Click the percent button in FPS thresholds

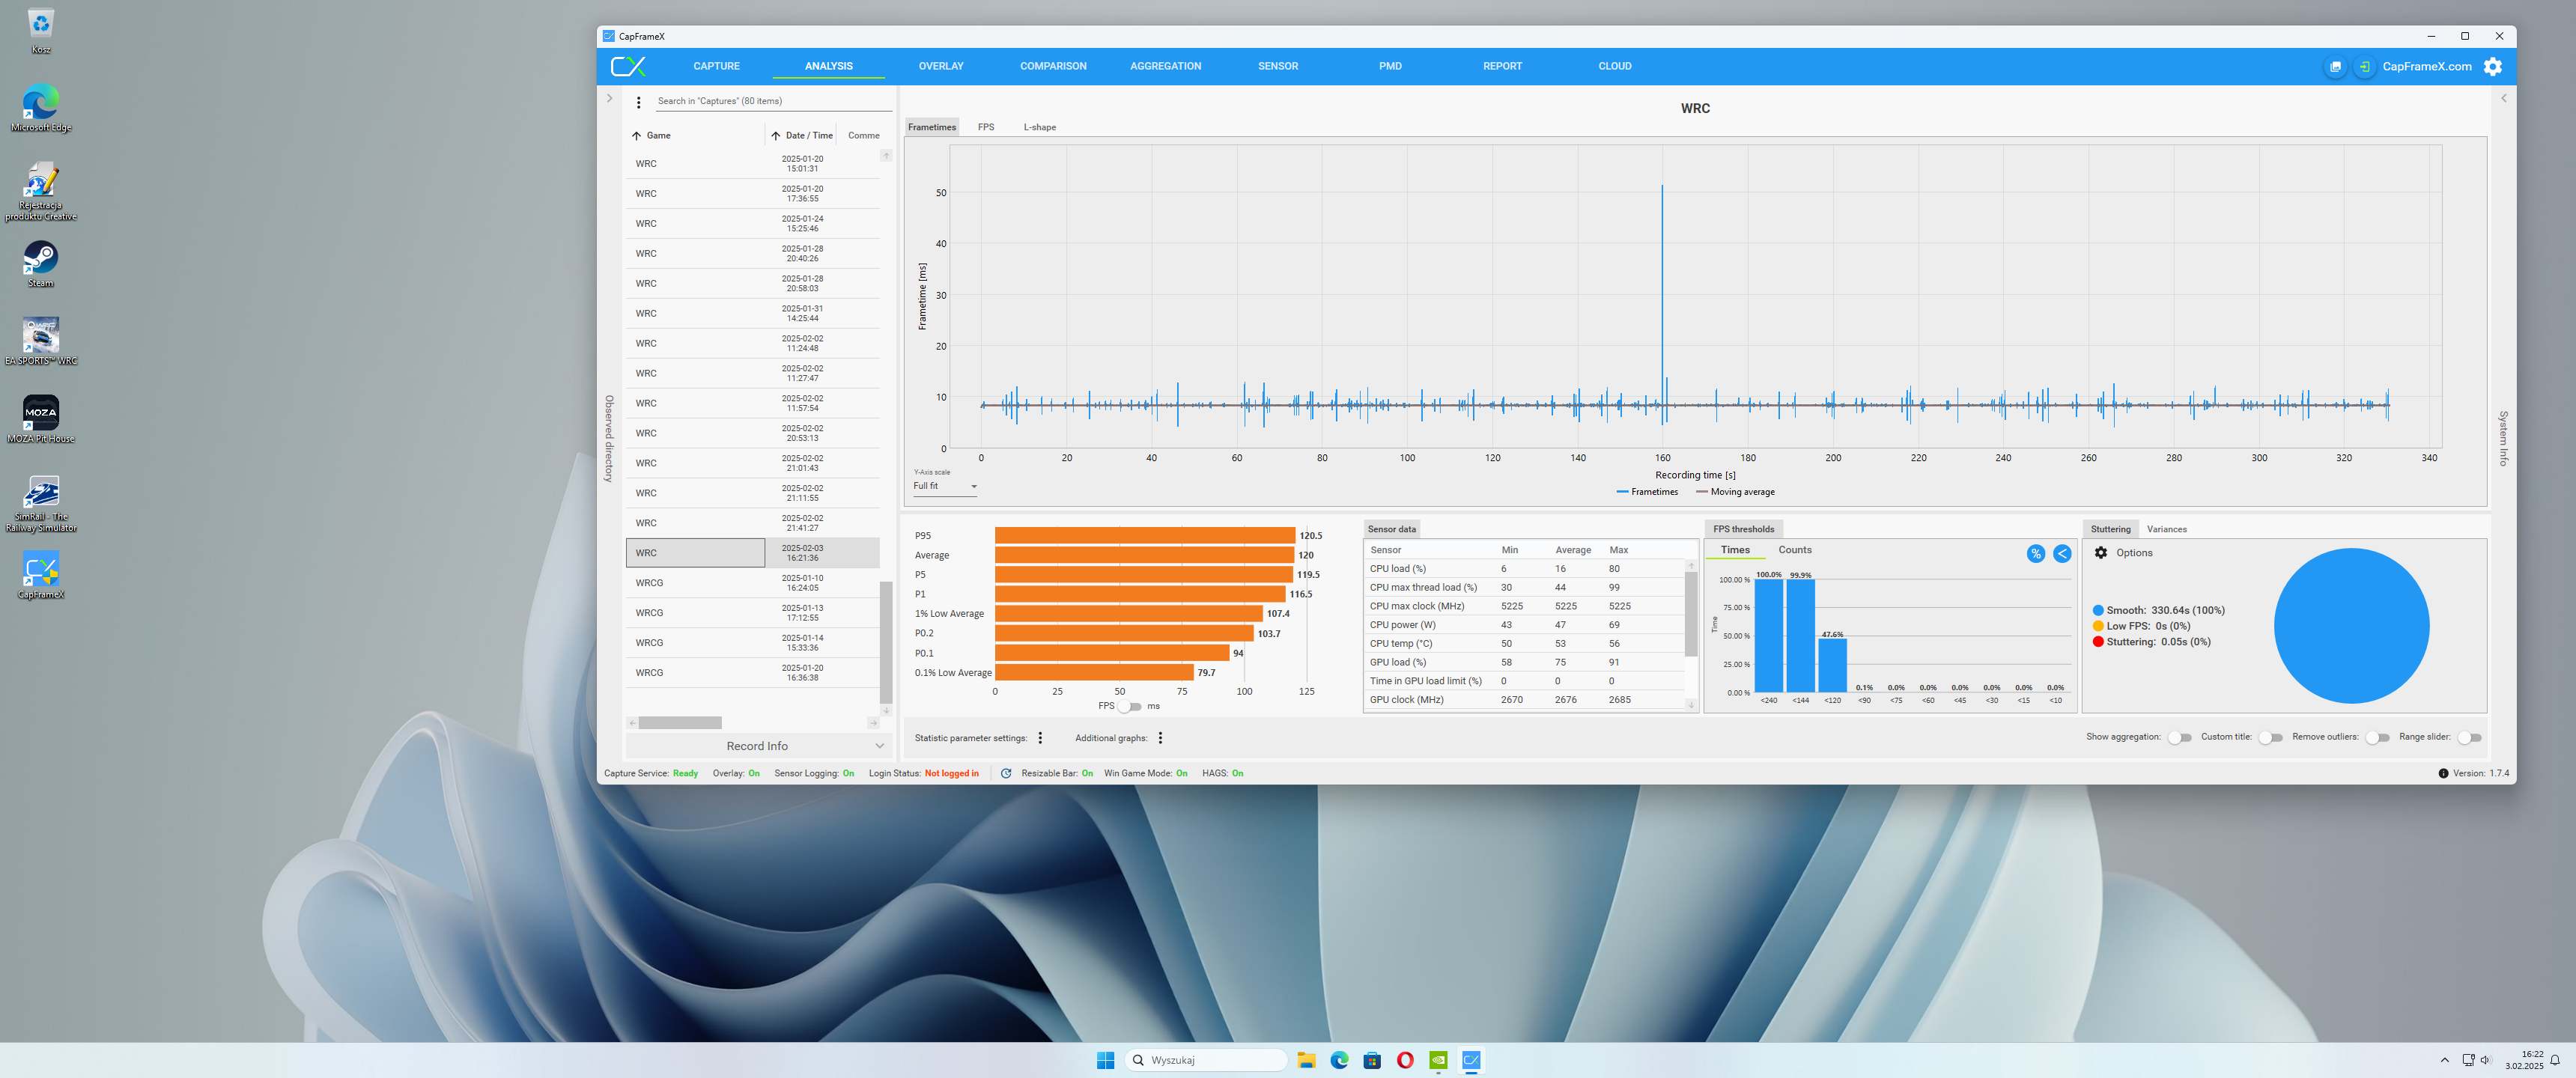[2035, 554]
